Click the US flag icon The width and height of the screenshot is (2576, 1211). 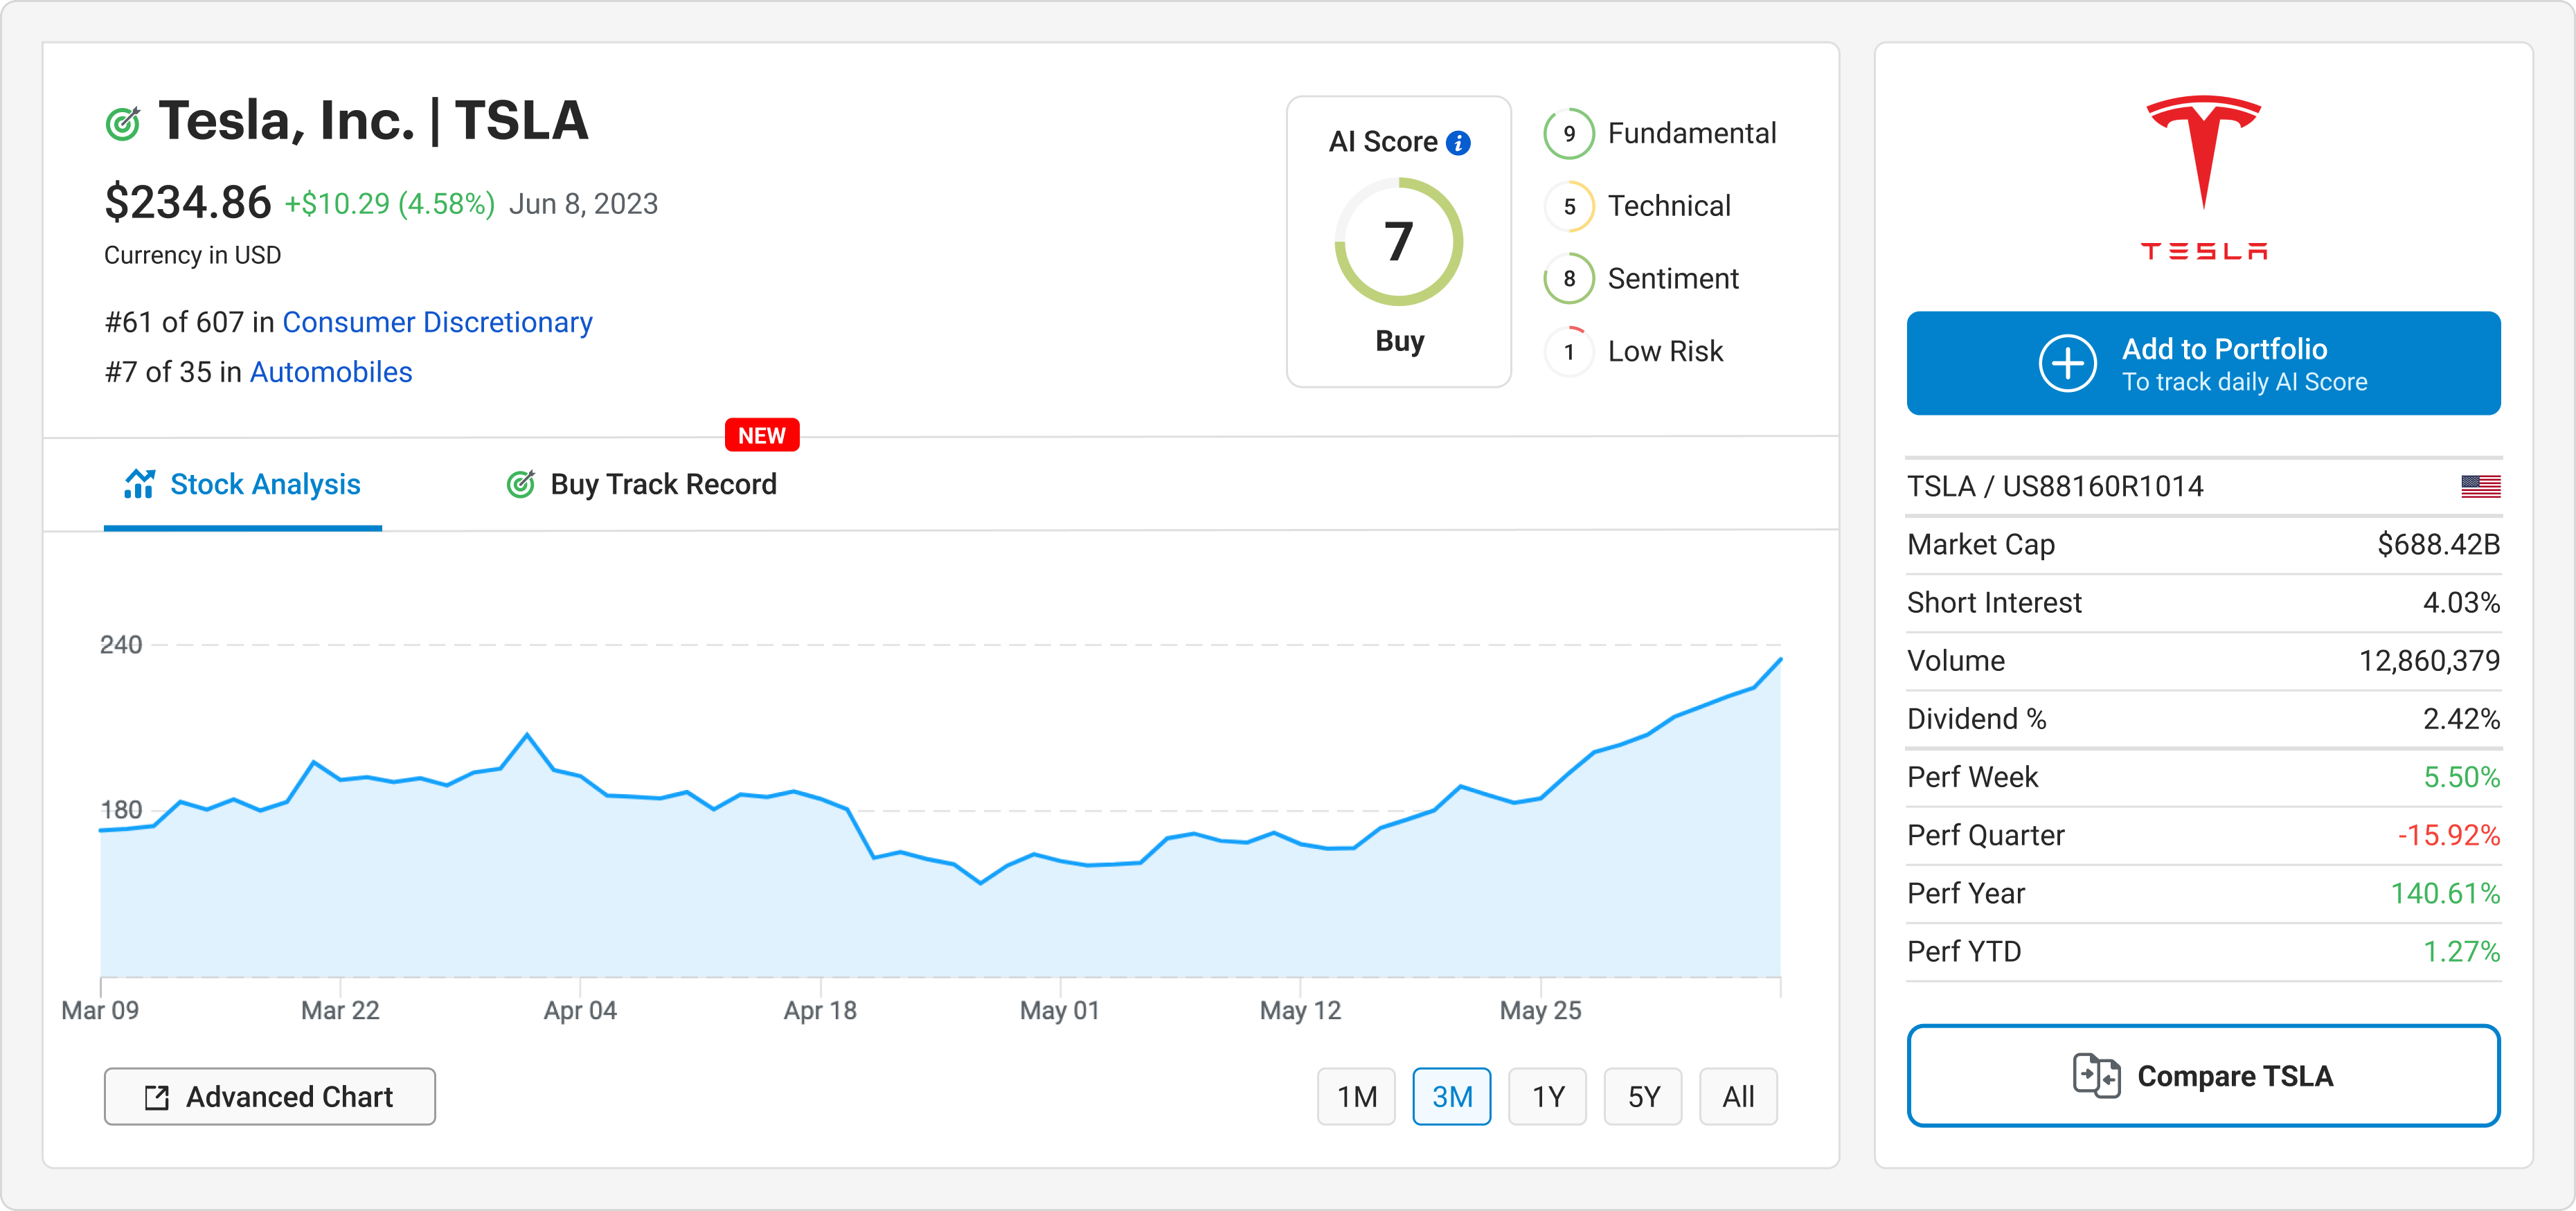pyautogui.click(x=2480, y=487)
